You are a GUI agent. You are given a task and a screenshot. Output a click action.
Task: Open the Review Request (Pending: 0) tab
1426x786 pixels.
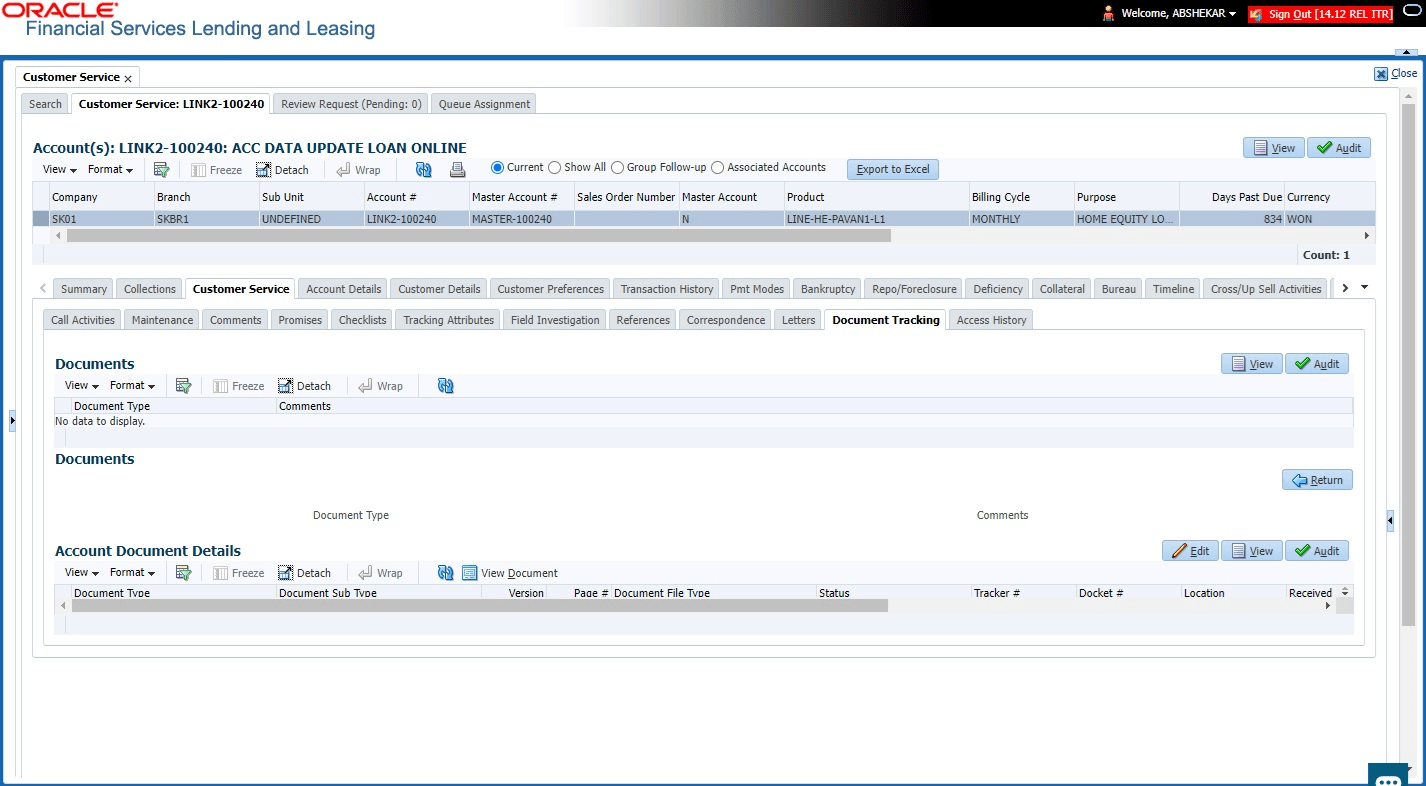click(x=351, y=104)
